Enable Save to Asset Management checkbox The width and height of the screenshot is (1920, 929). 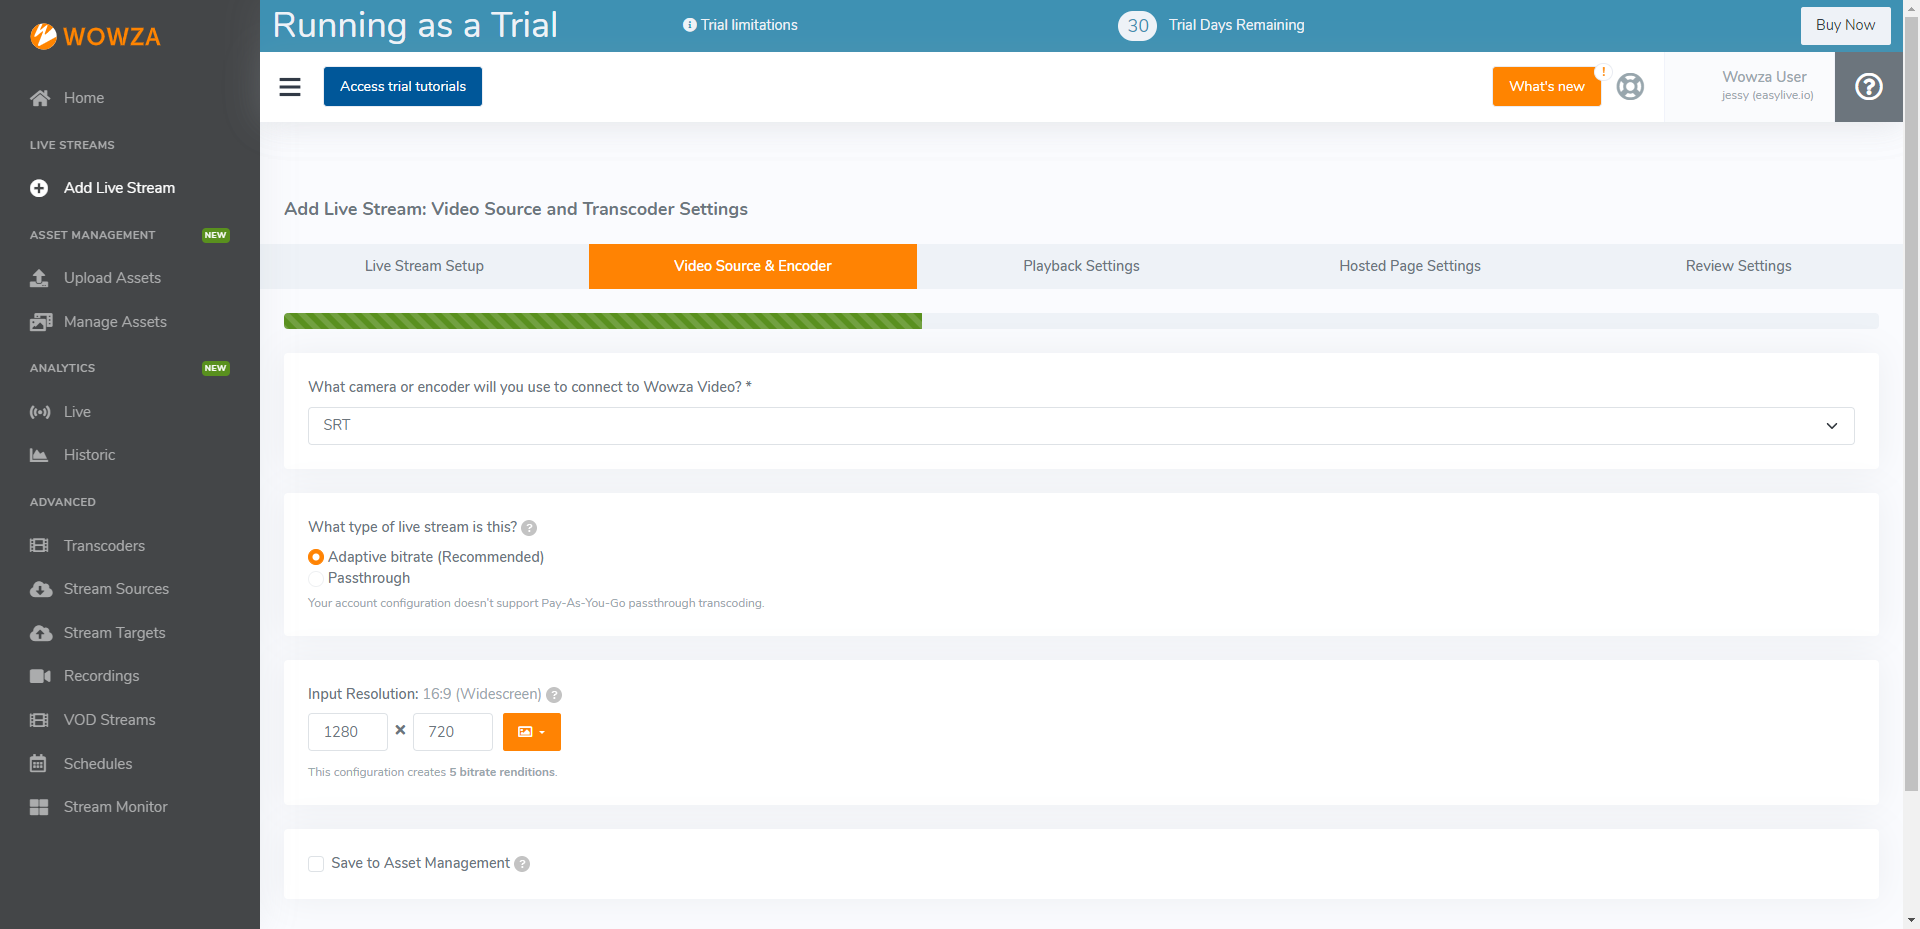pos(316,864)
